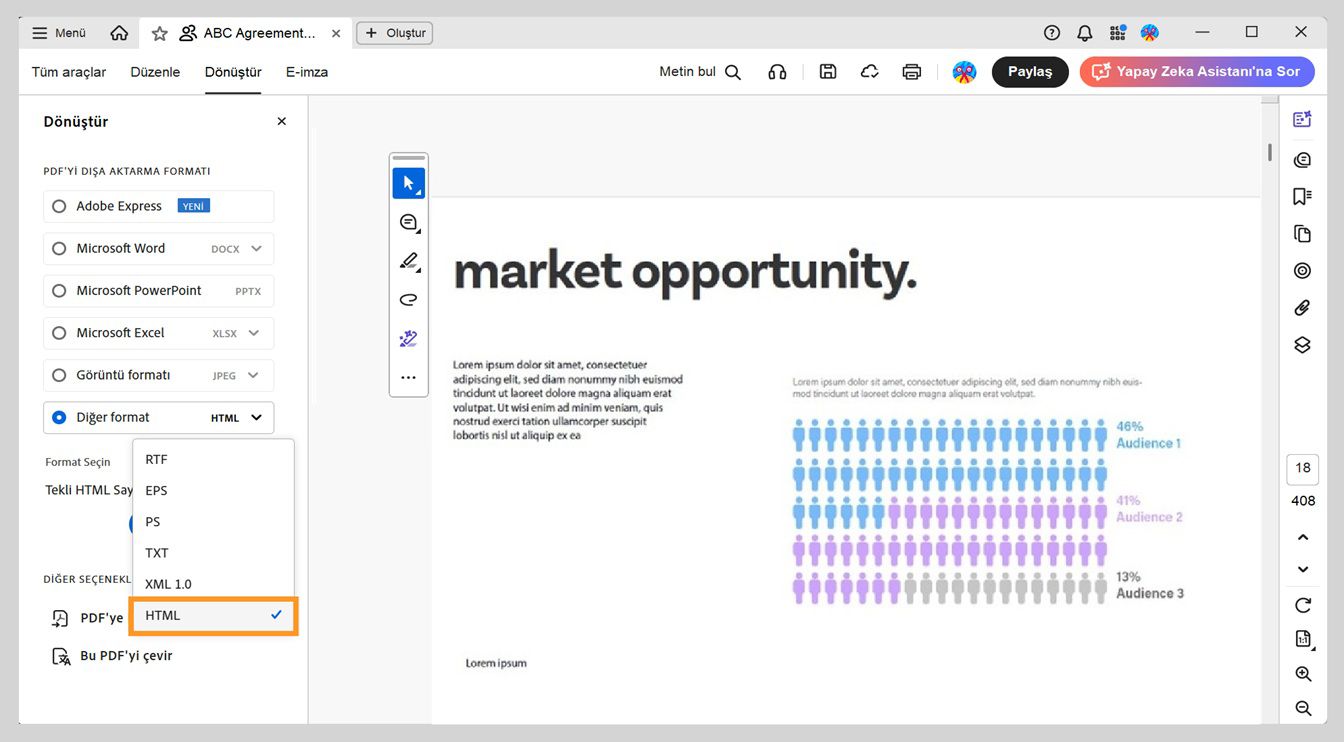Select the text selection arrow tool
Viewport: 1344px width, 742px height.
coord(409,183)
